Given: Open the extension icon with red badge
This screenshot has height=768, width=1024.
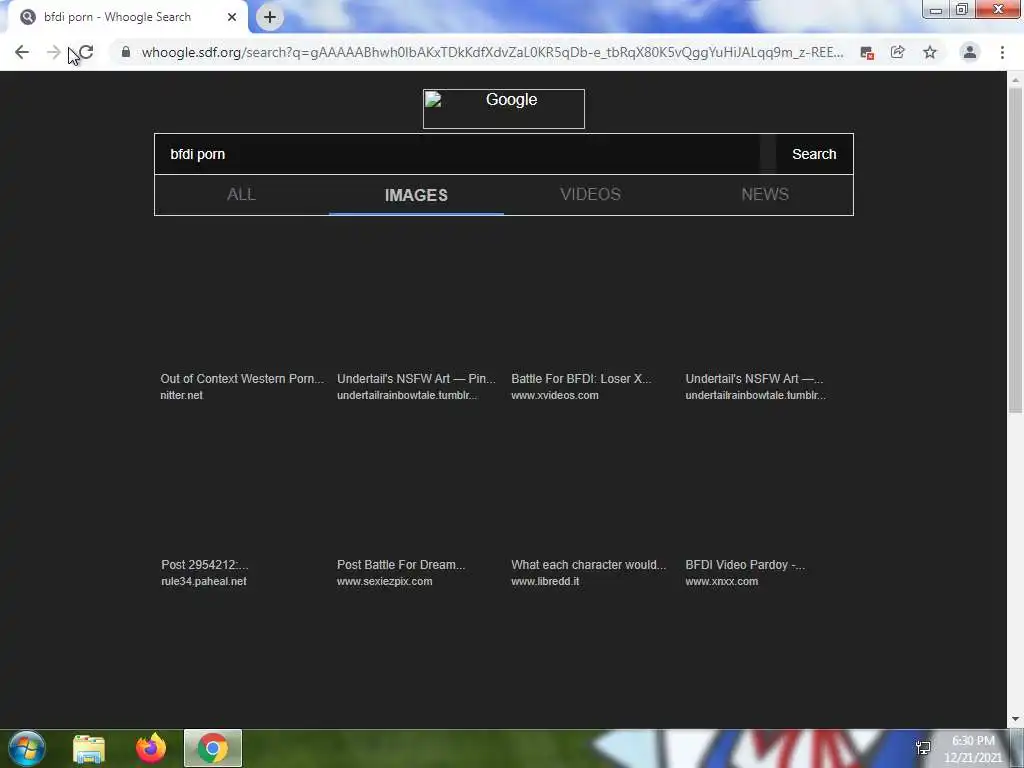Looking at the screenshot, I should coord(867,53).
